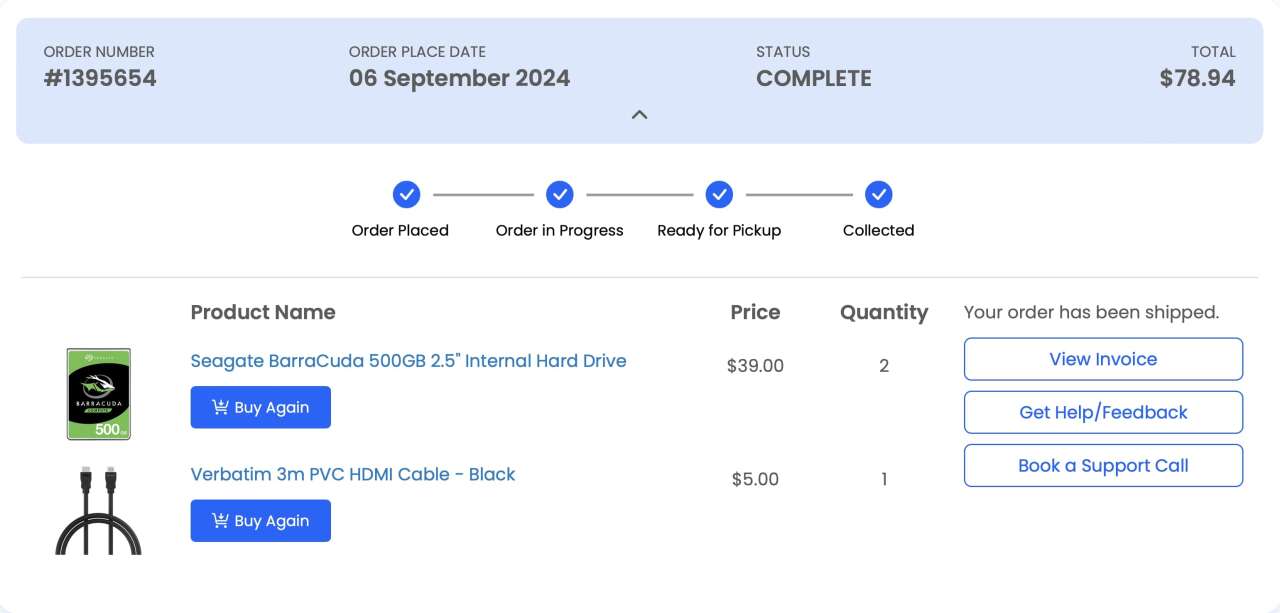1280x613 pixels.
Task: Click the order date 06 September 2024
Action: (459, 78)
